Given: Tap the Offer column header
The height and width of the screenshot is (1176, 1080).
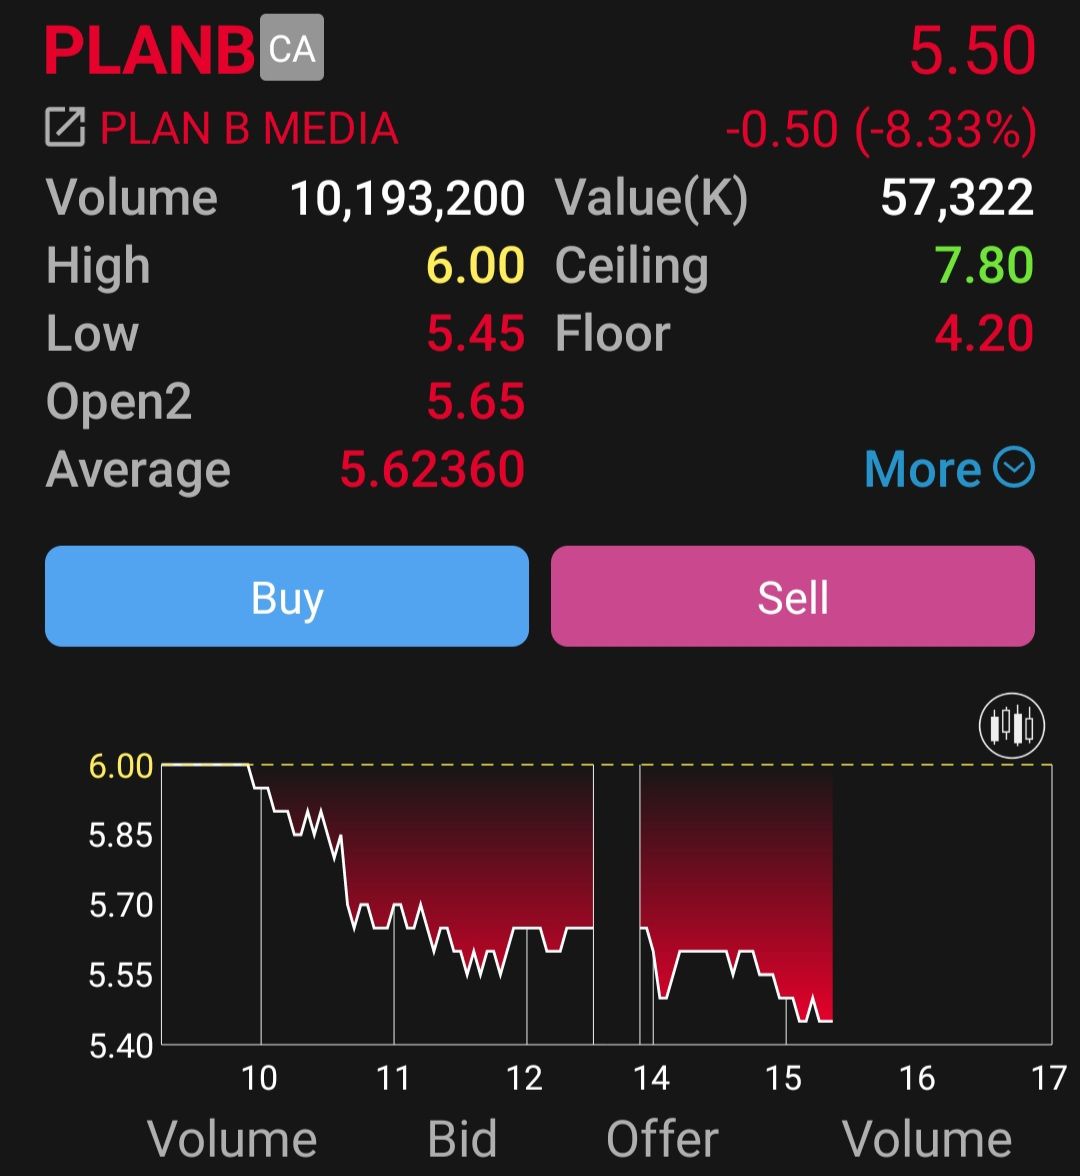Looking at the screenshot, I should pyautogui.click(x=662, y=1138).
